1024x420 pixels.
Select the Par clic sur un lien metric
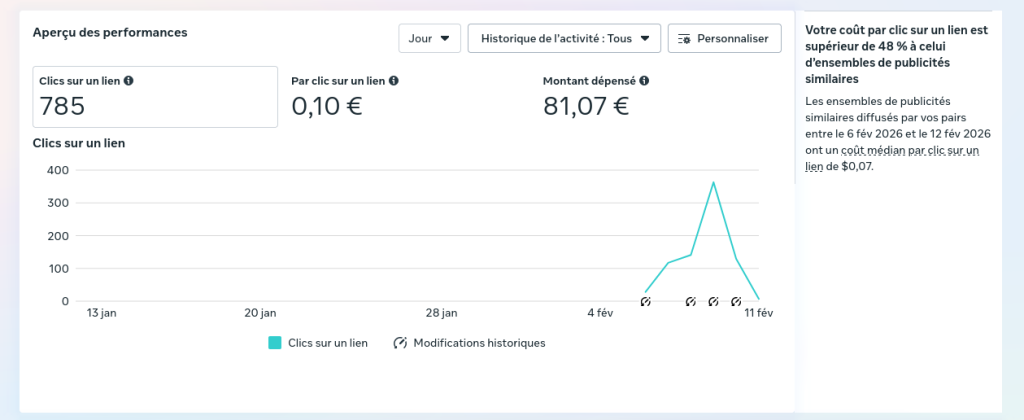click(345, 97)
